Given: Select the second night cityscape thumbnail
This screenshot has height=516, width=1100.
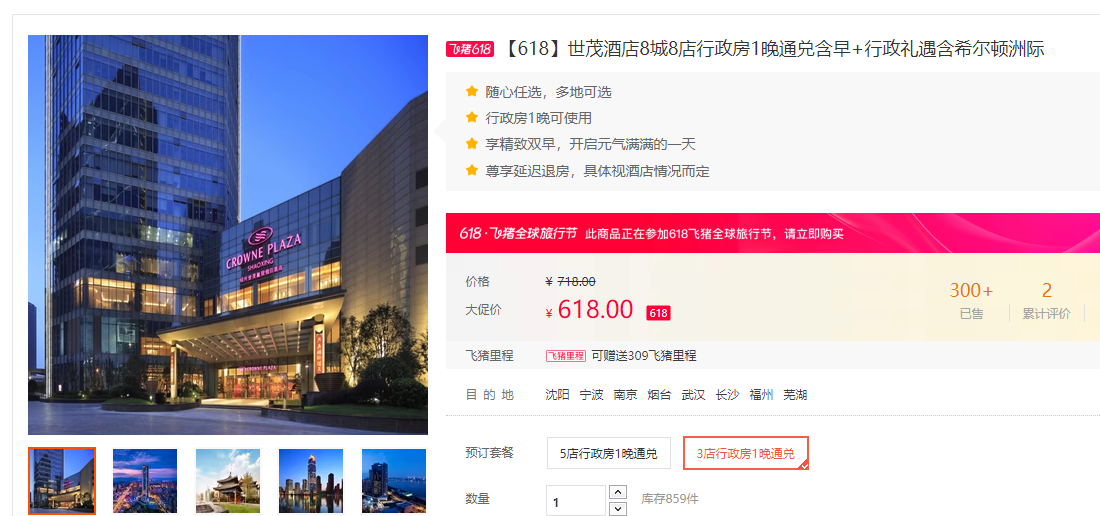Looking at the screenshot, I should coord(145,481).
